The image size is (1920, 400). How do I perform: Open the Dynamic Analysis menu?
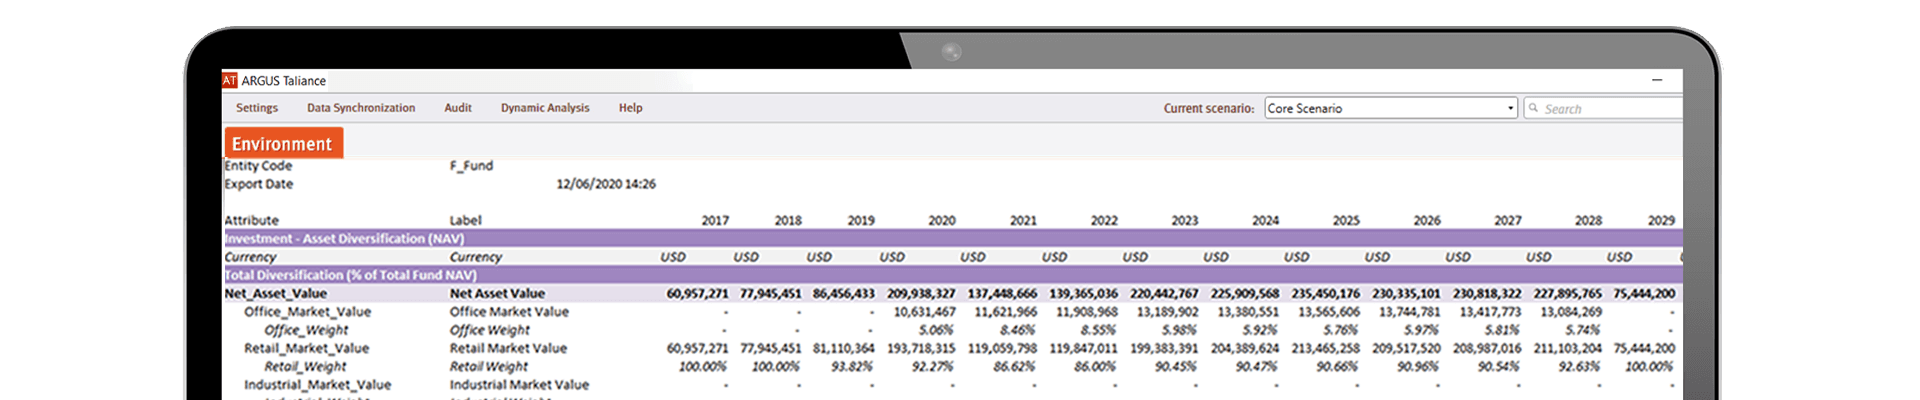click(x=545, y=108)
